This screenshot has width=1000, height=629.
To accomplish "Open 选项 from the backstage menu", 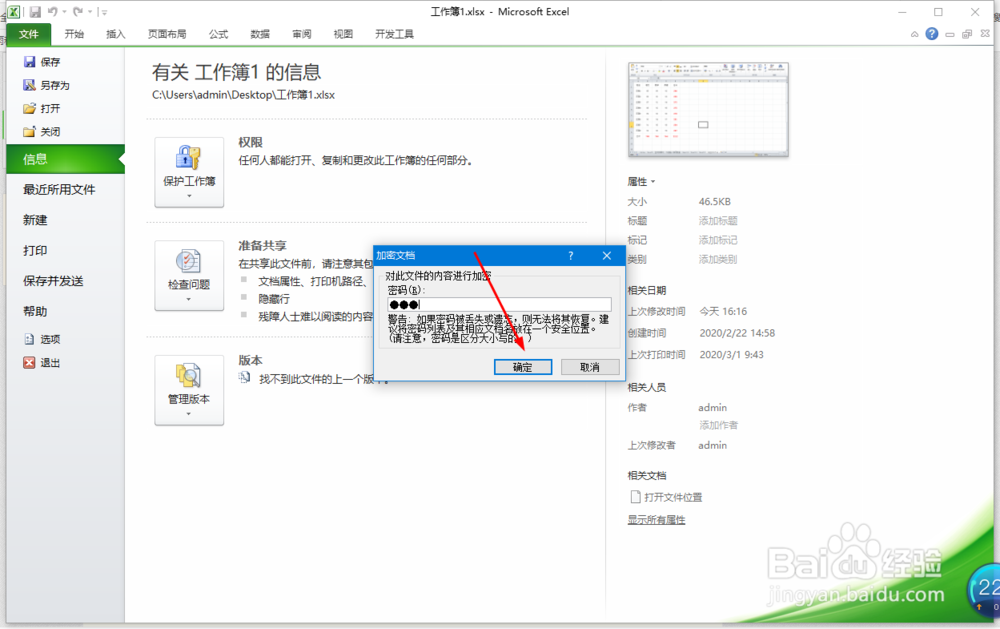I will tap(42, 339).
